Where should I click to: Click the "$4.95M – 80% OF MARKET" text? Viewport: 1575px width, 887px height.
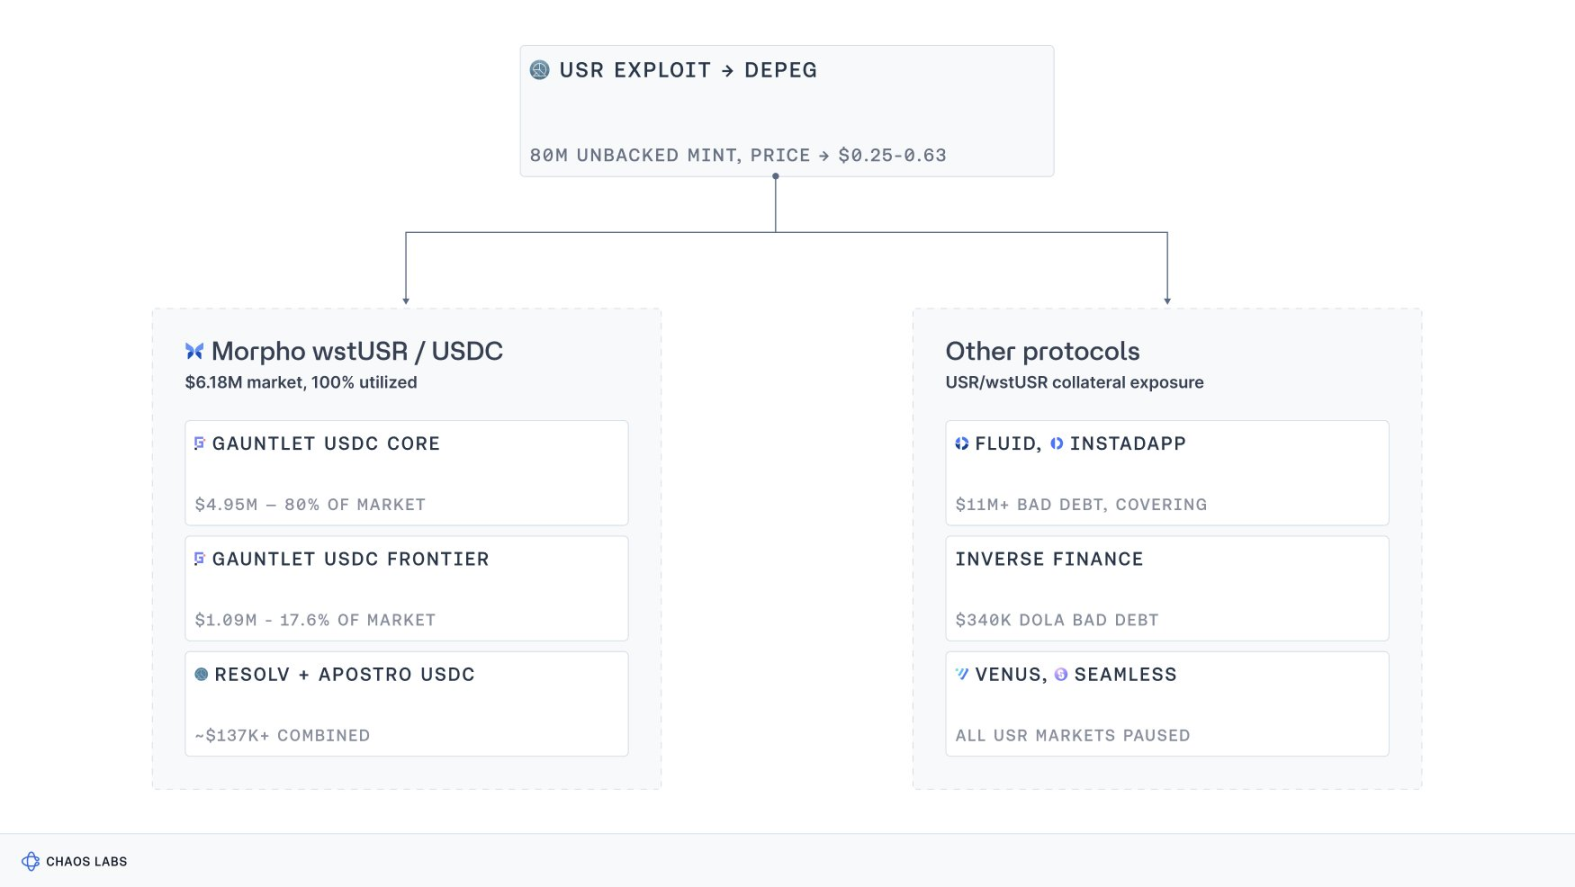click(310, 504)
